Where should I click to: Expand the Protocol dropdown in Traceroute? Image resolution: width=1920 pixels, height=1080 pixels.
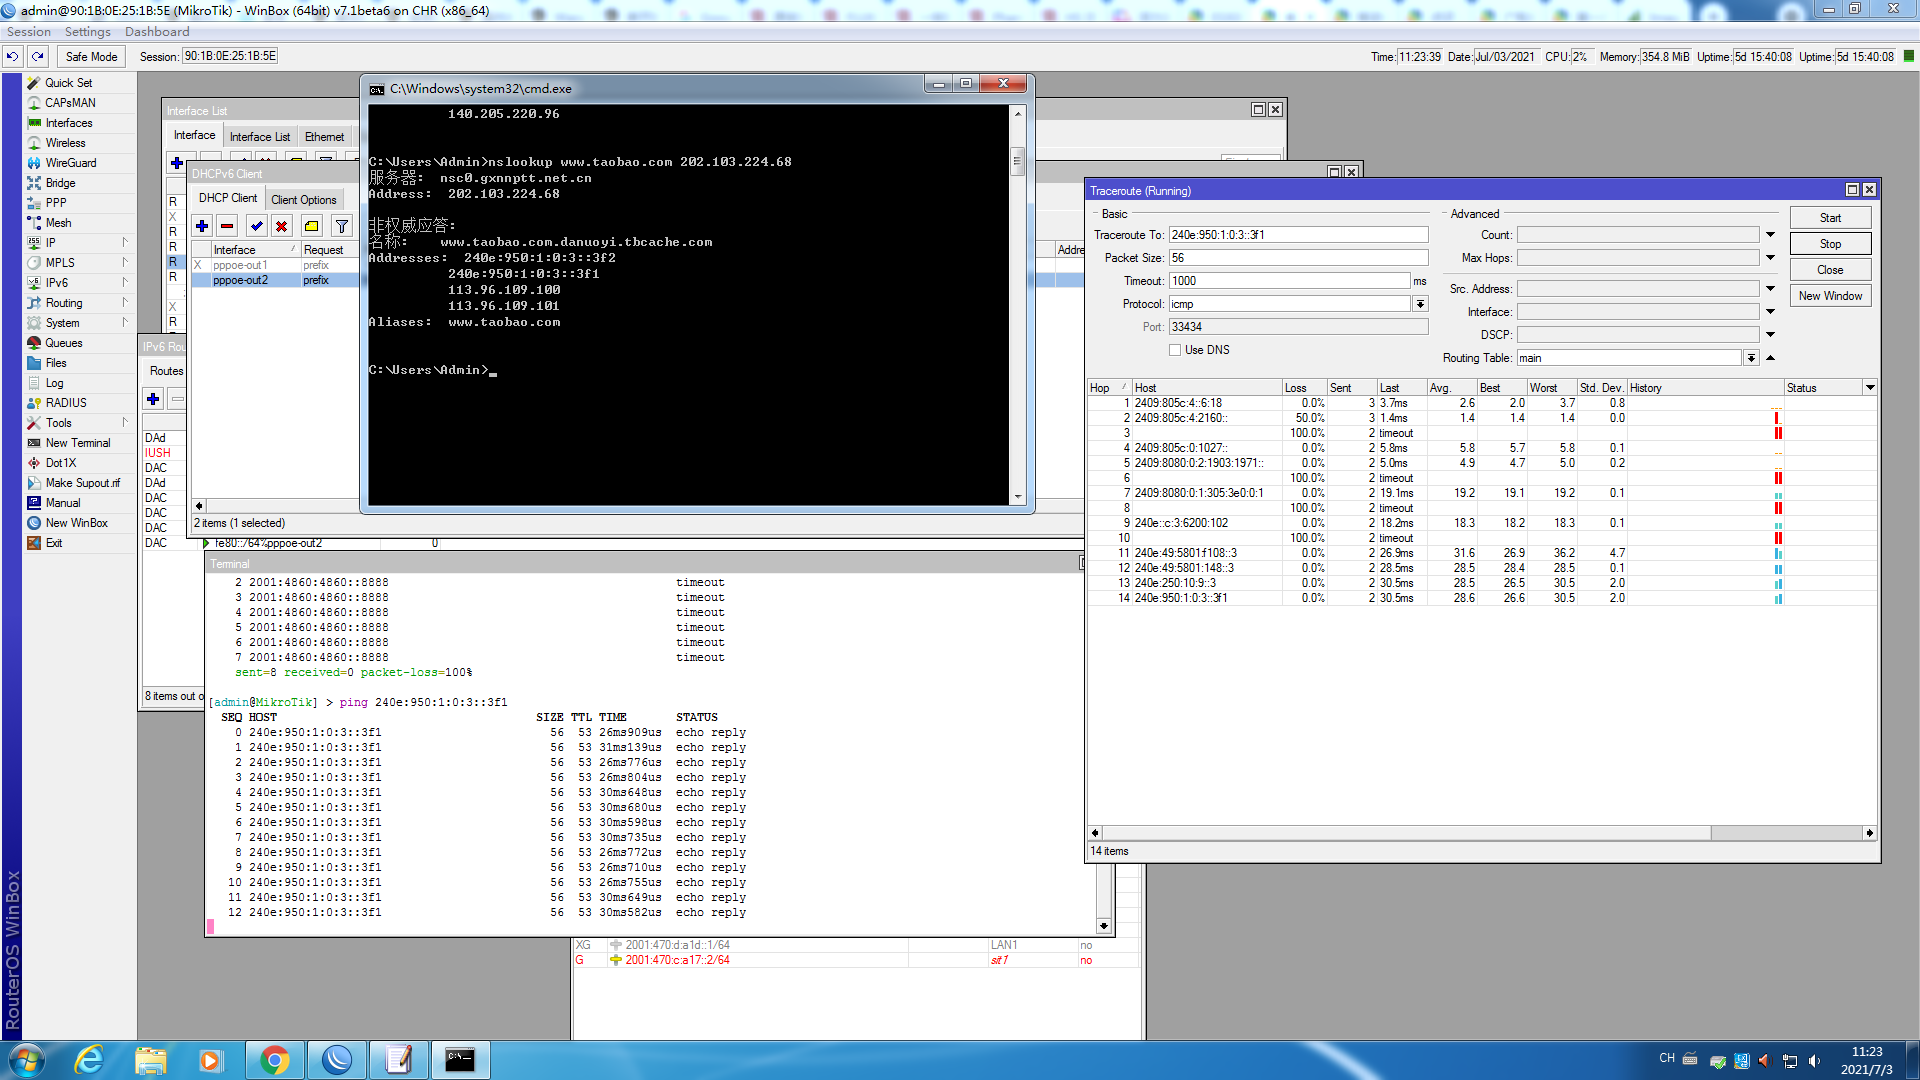pos(1420,304)
